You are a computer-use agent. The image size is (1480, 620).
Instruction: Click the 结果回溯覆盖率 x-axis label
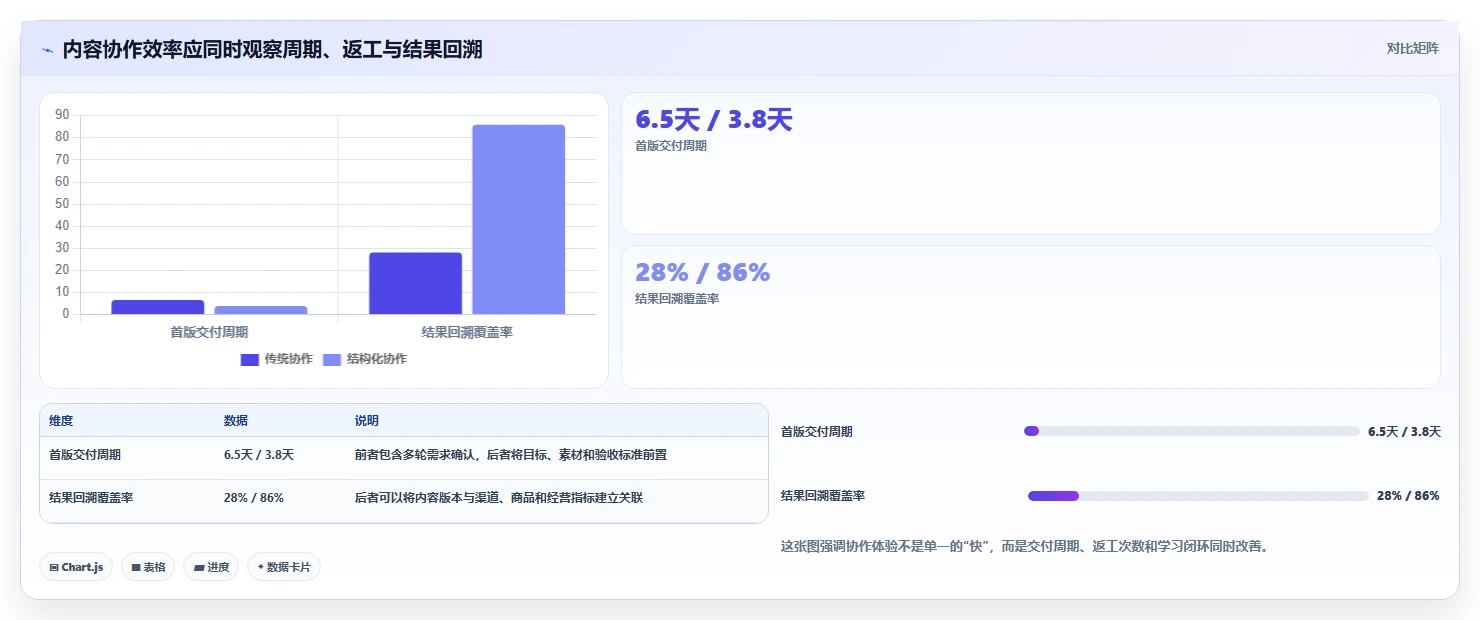tap(467, 332)
